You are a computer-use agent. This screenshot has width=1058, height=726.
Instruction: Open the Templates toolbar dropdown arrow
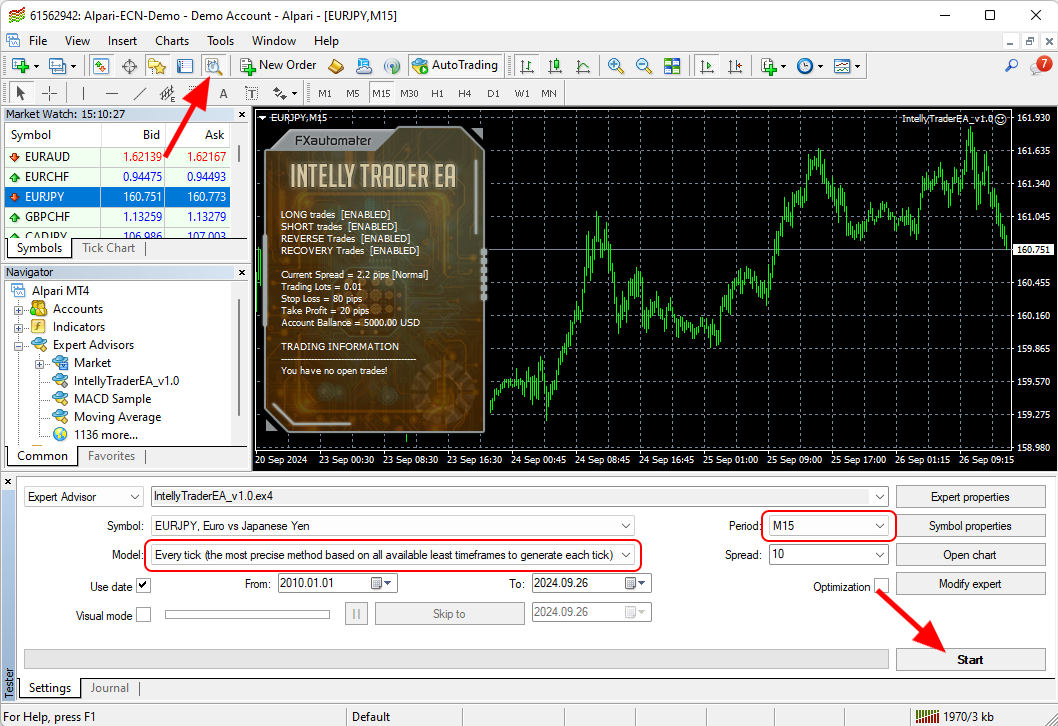pos(857,65)
